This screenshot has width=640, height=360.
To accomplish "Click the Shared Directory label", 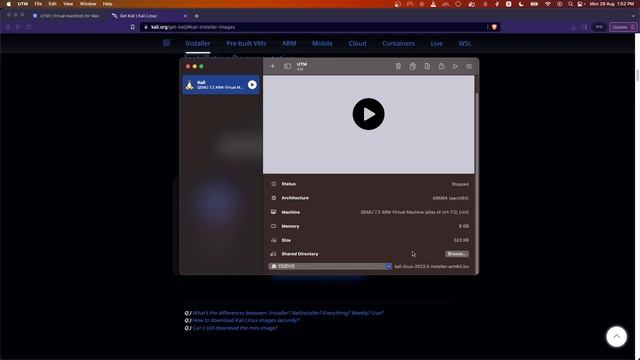I will point(300,254).
